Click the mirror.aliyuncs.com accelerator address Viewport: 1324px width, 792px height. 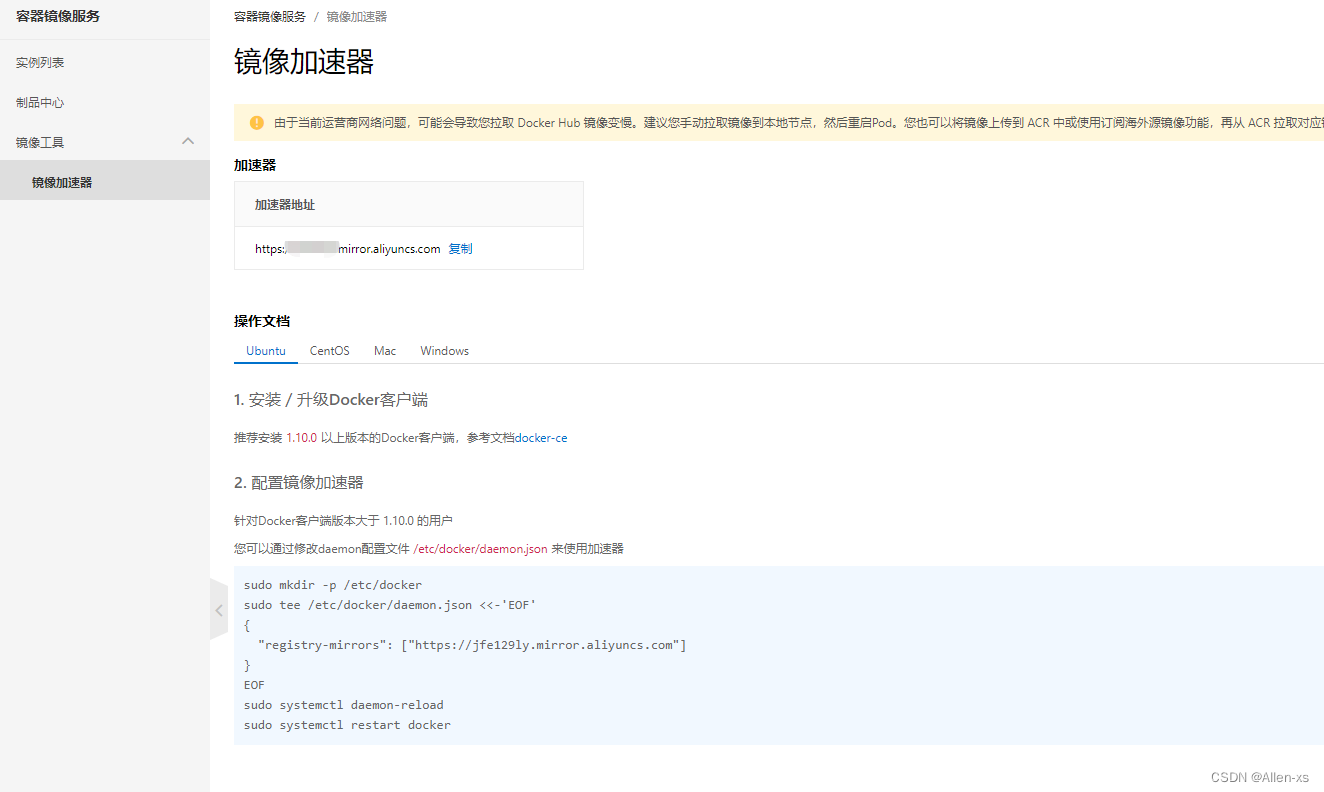coord(348,249)
